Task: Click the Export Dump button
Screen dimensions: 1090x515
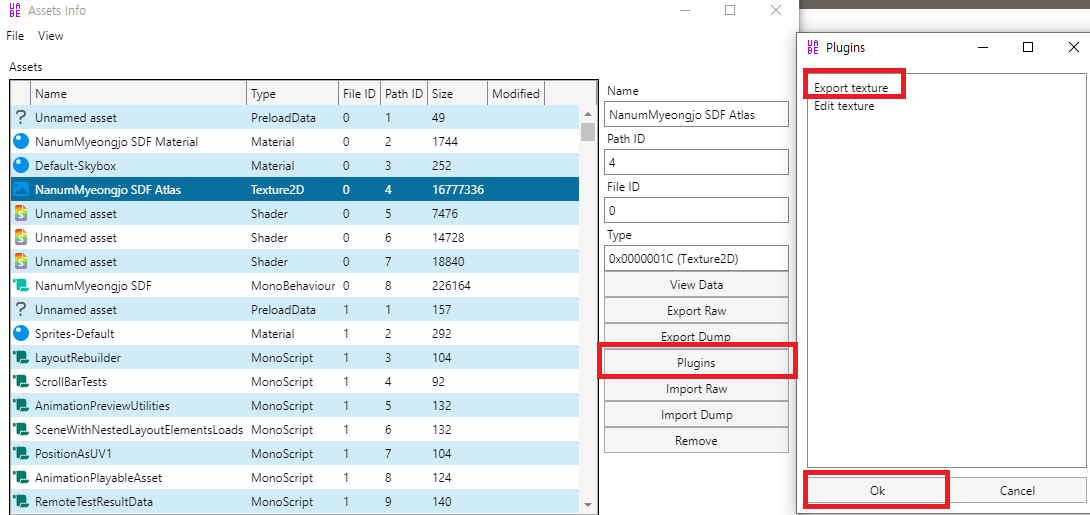Action: click(697, 336)
